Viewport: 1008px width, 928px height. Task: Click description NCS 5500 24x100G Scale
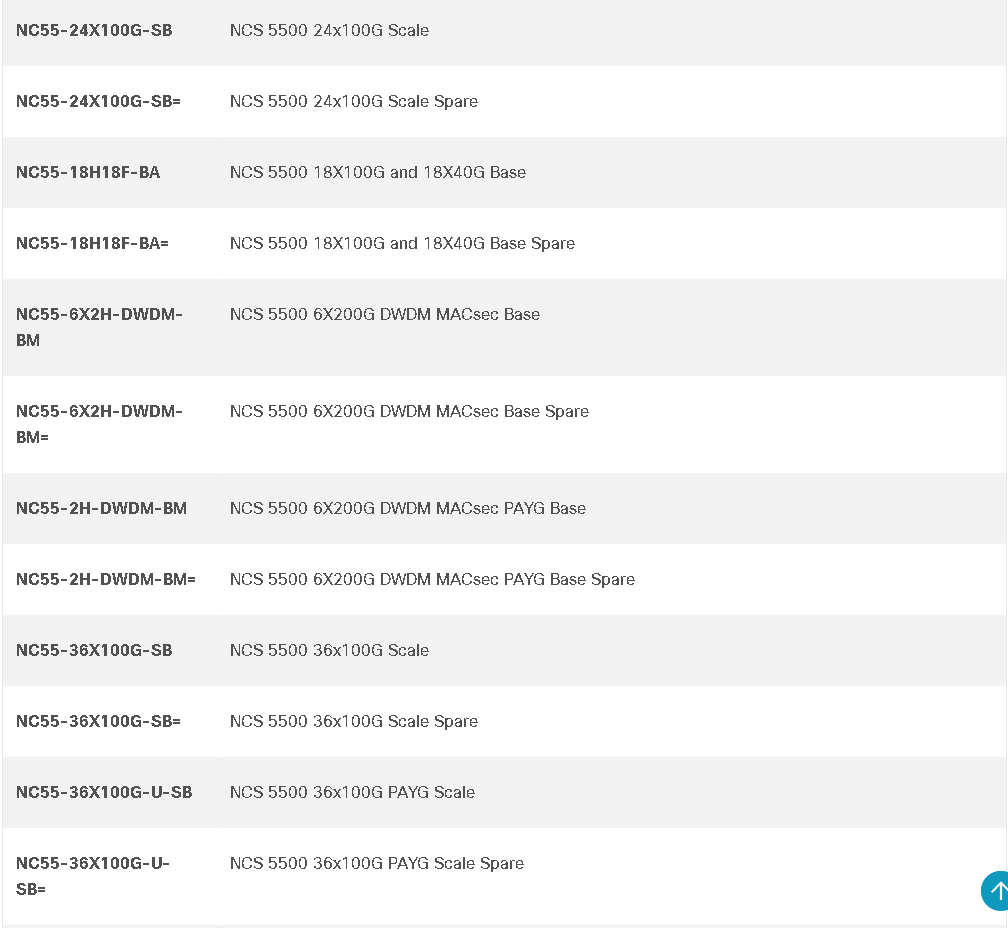pos(329,30)
